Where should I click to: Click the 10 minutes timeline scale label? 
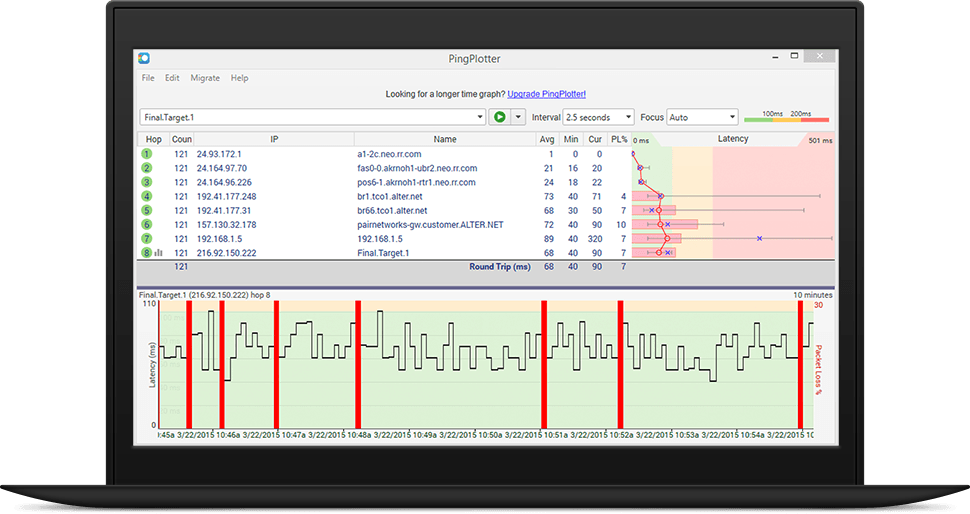coord(812,295)
